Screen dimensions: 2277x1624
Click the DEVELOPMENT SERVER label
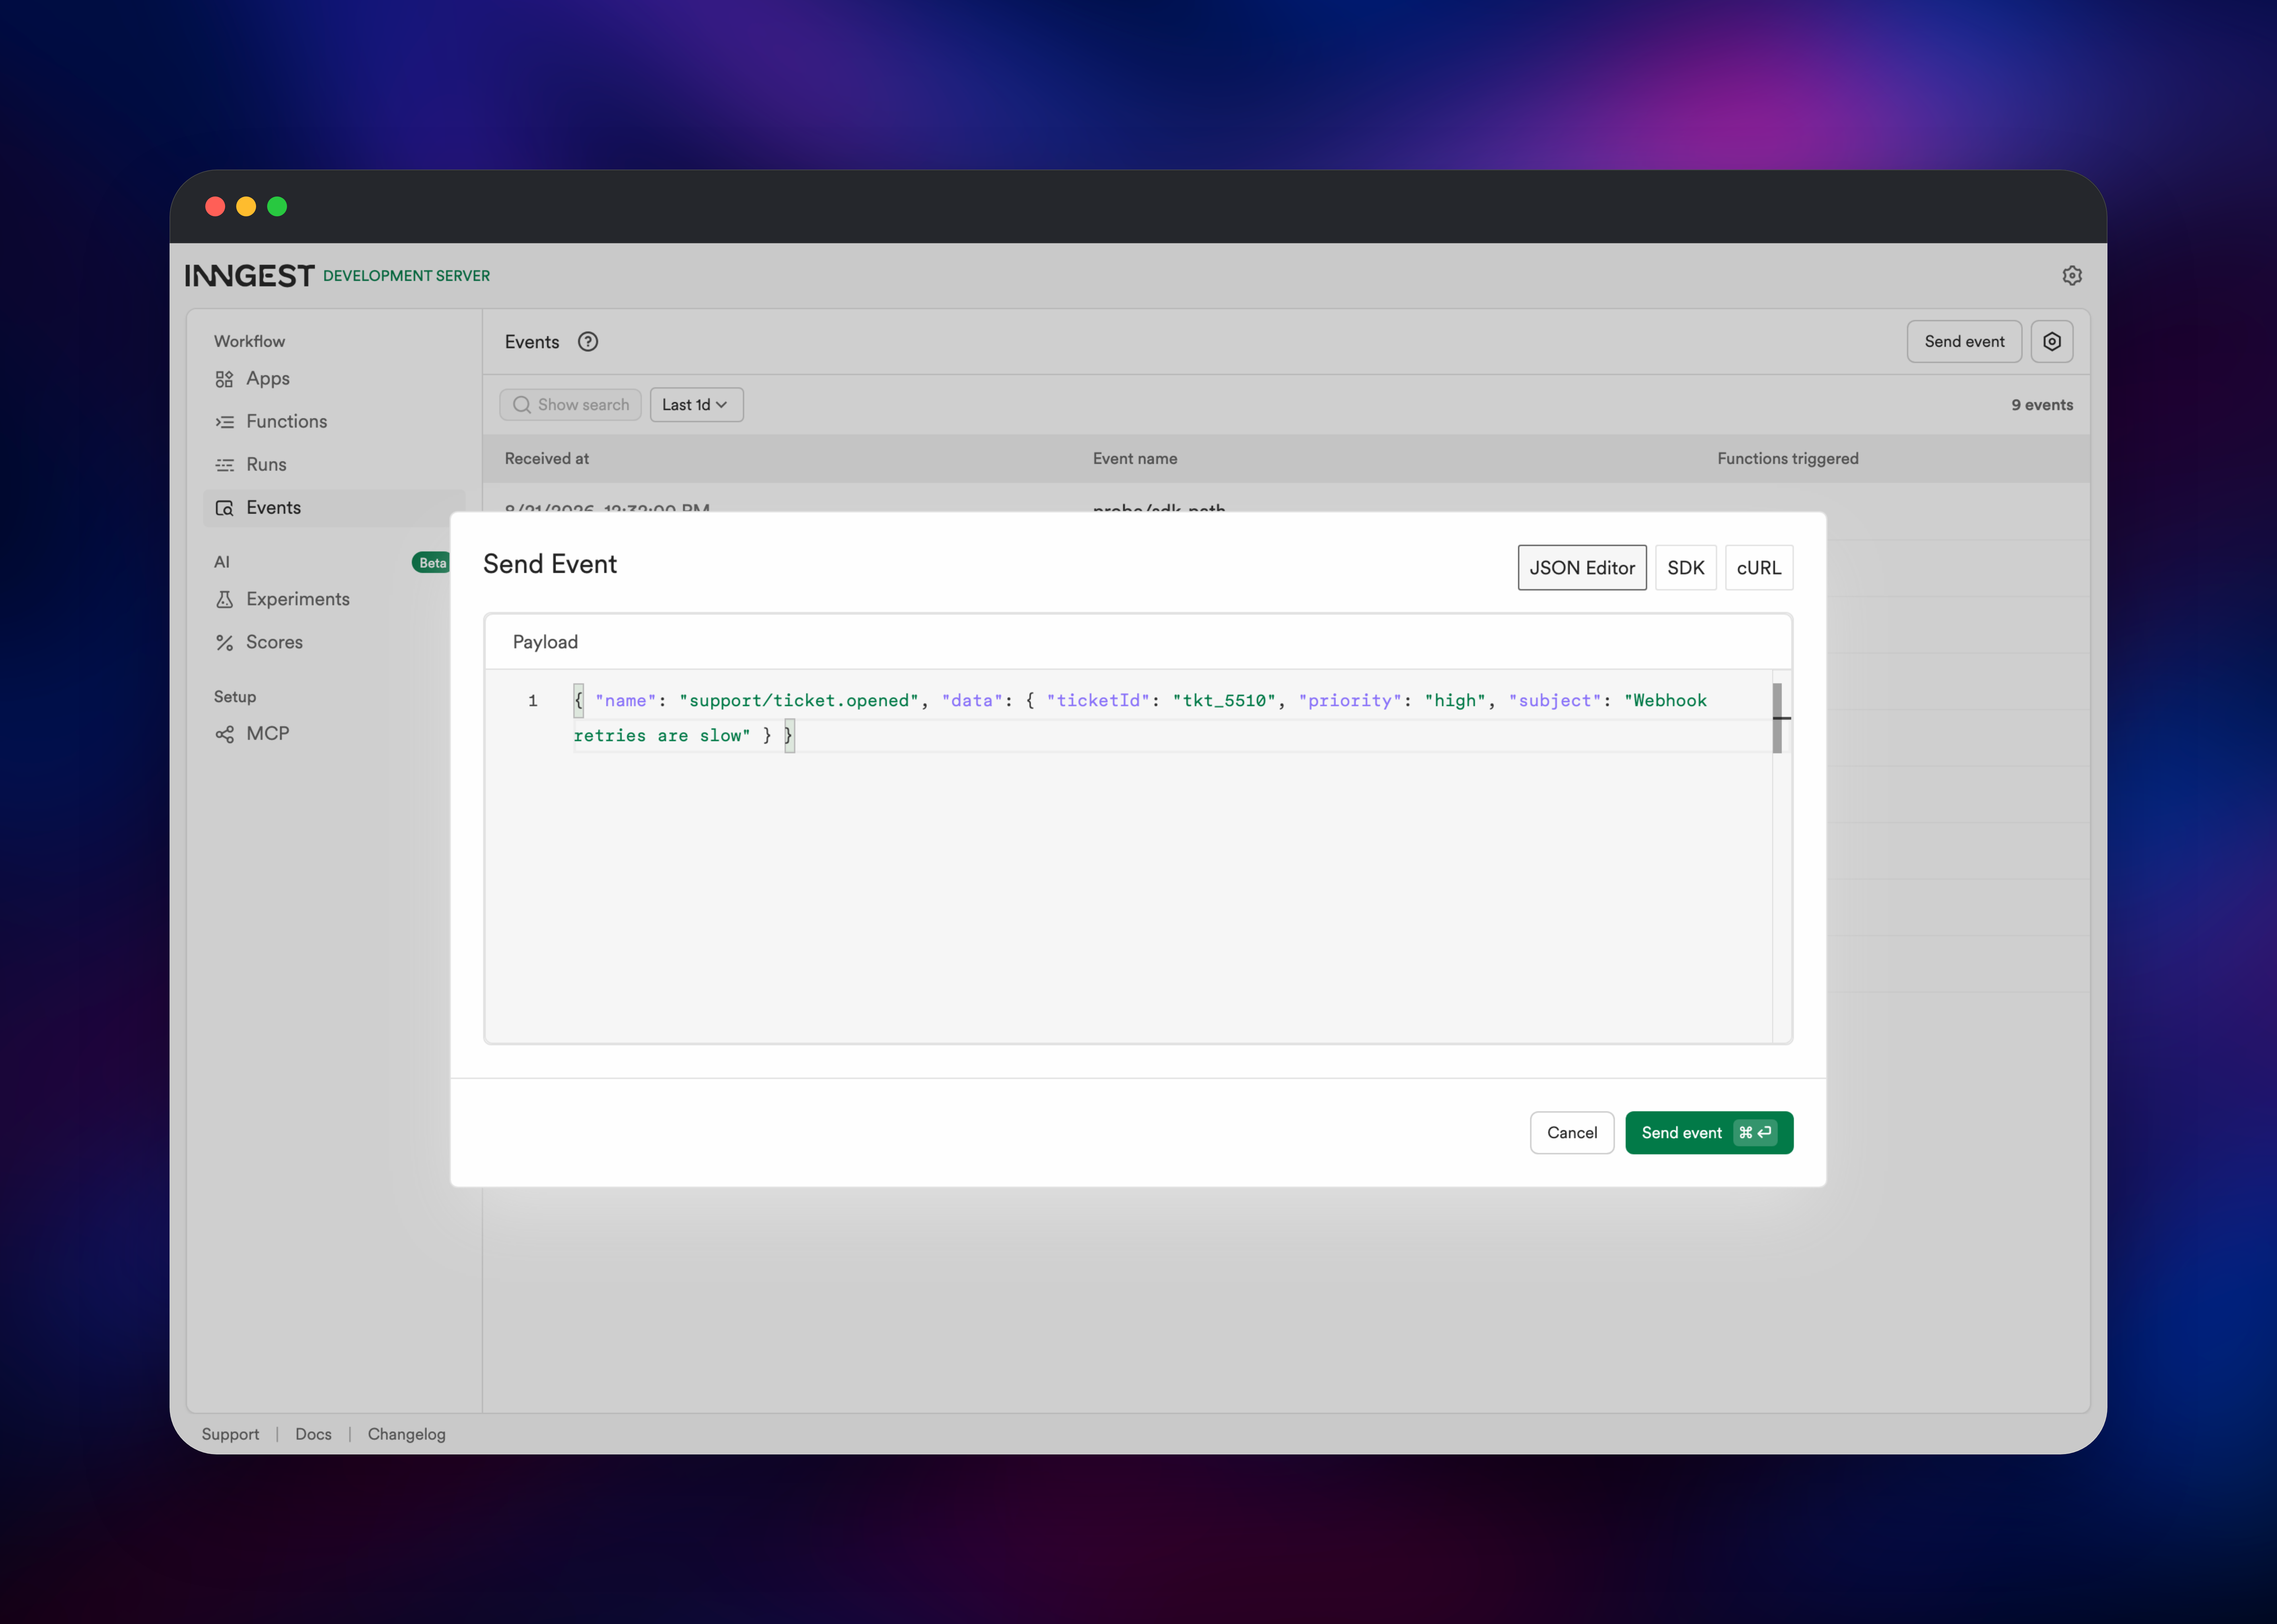pos(406,276)
